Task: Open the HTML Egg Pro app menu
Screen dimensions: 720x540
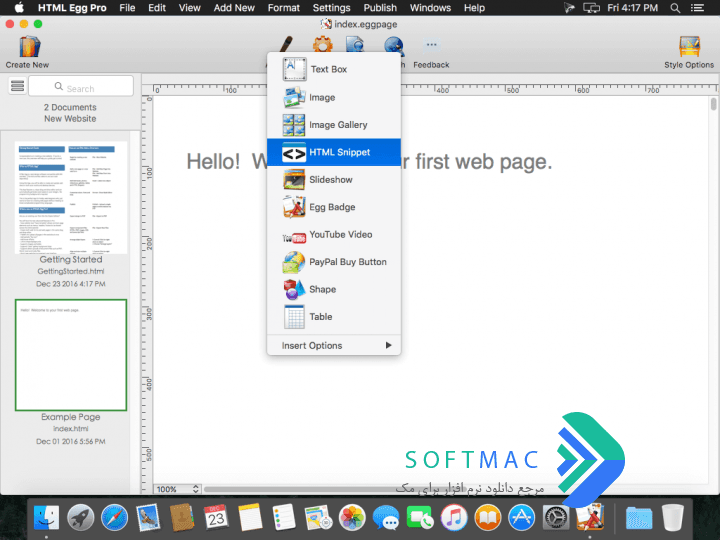Action: click(x=72, y=8)
